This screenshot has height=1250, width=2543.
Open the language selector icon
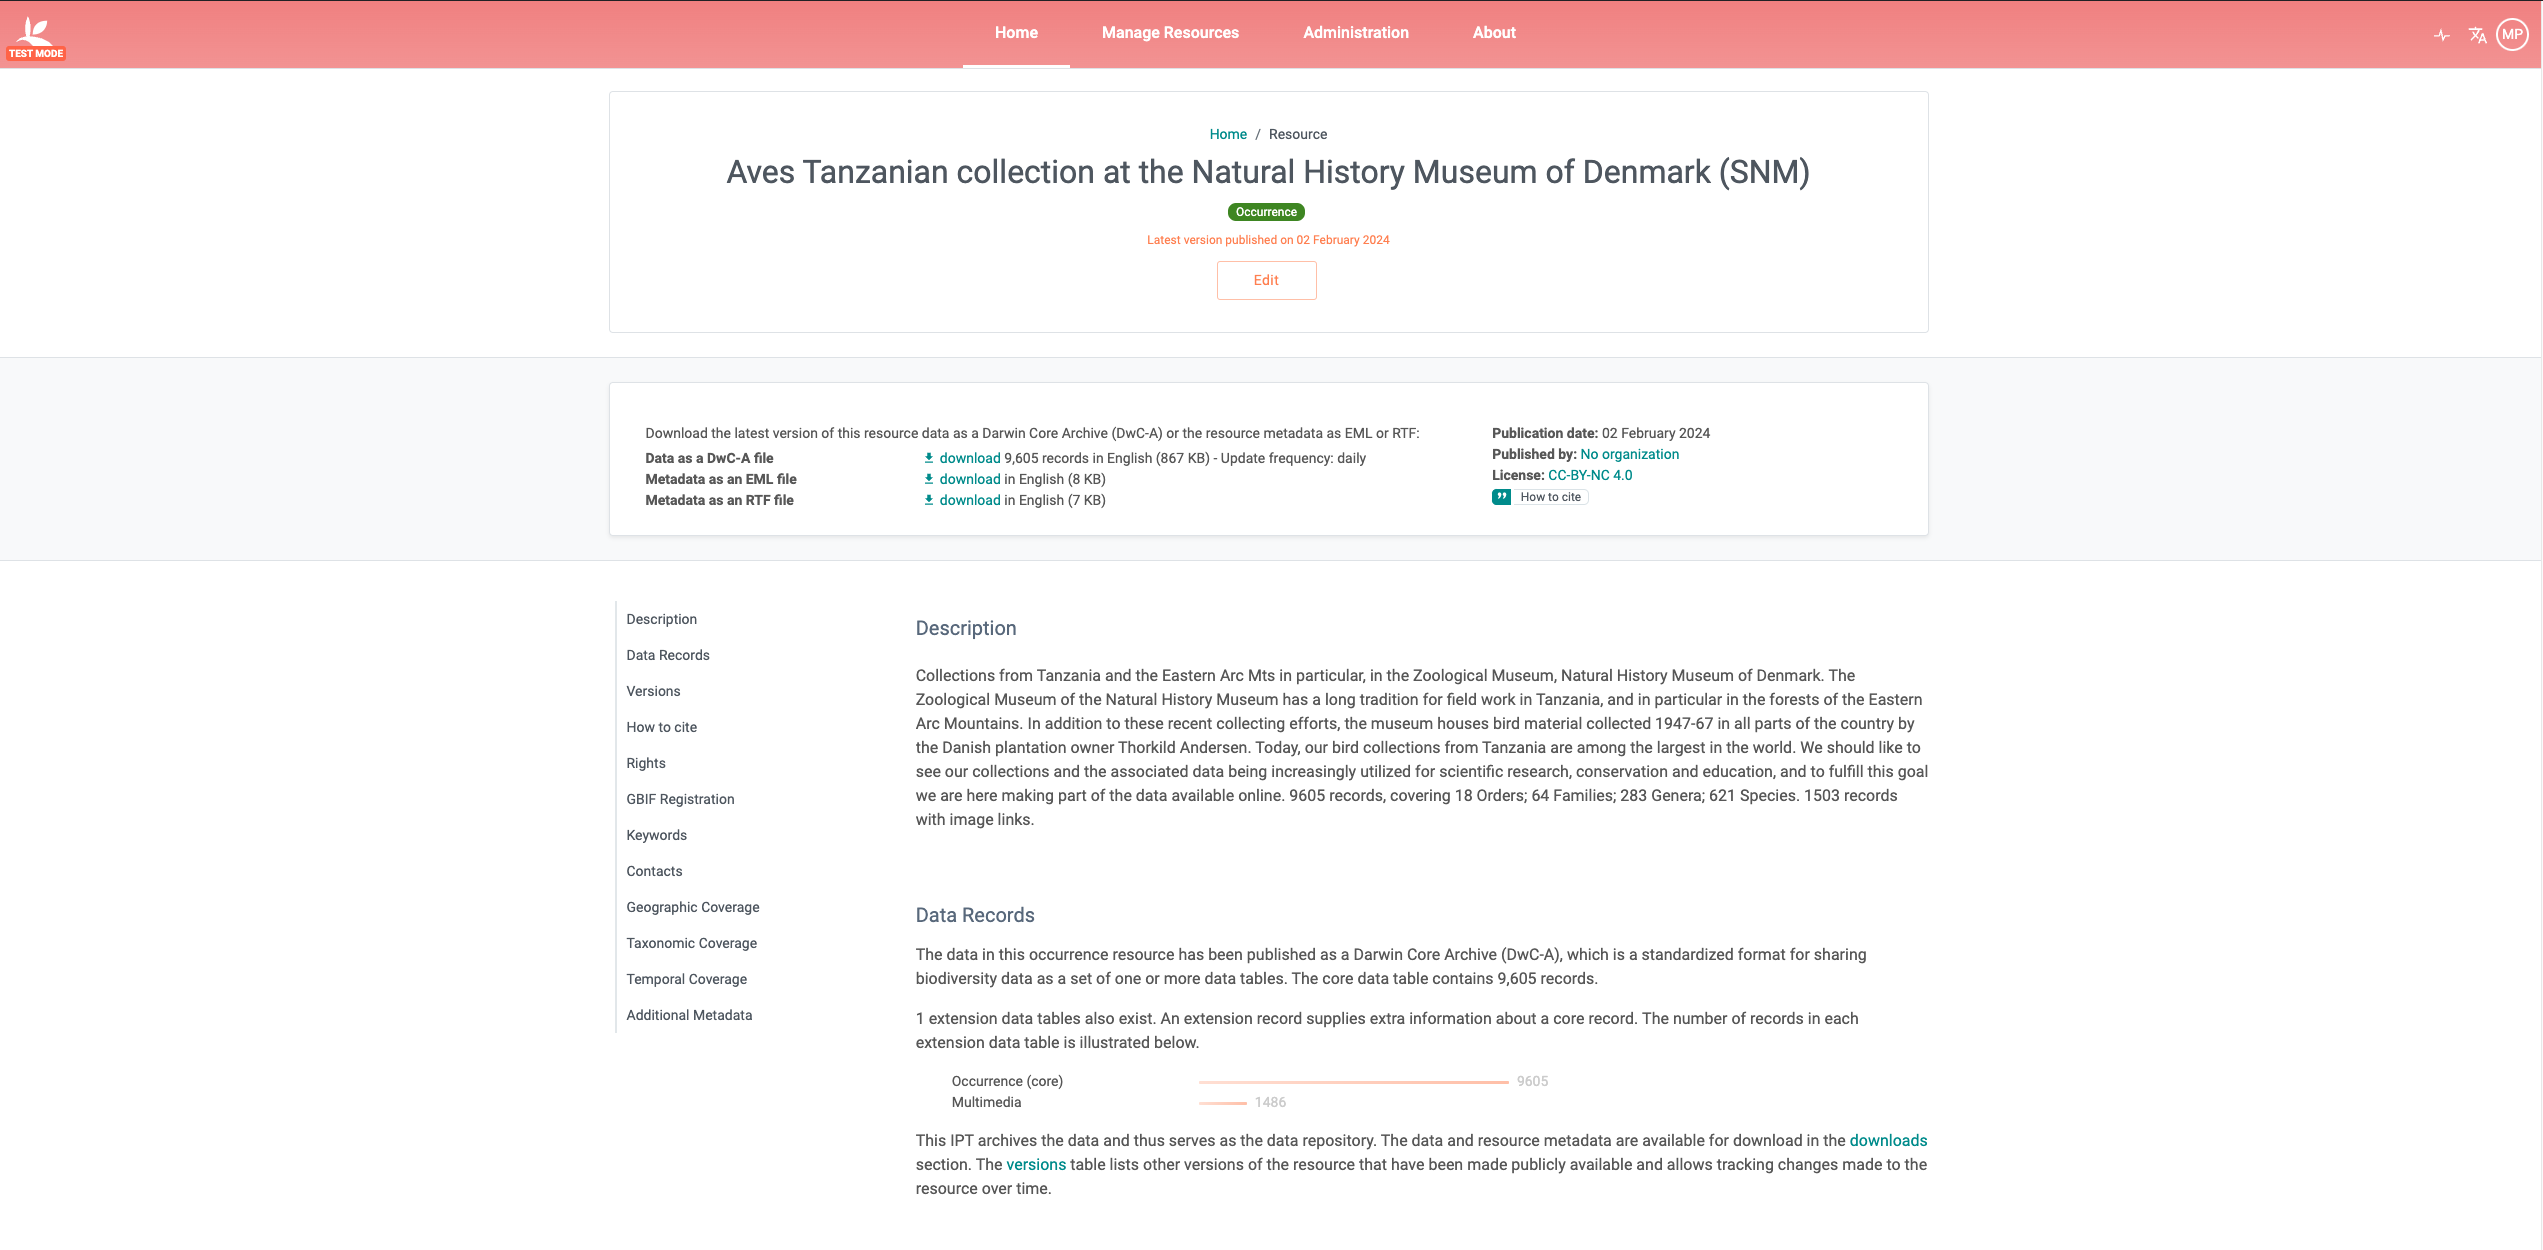point(2478,35)
